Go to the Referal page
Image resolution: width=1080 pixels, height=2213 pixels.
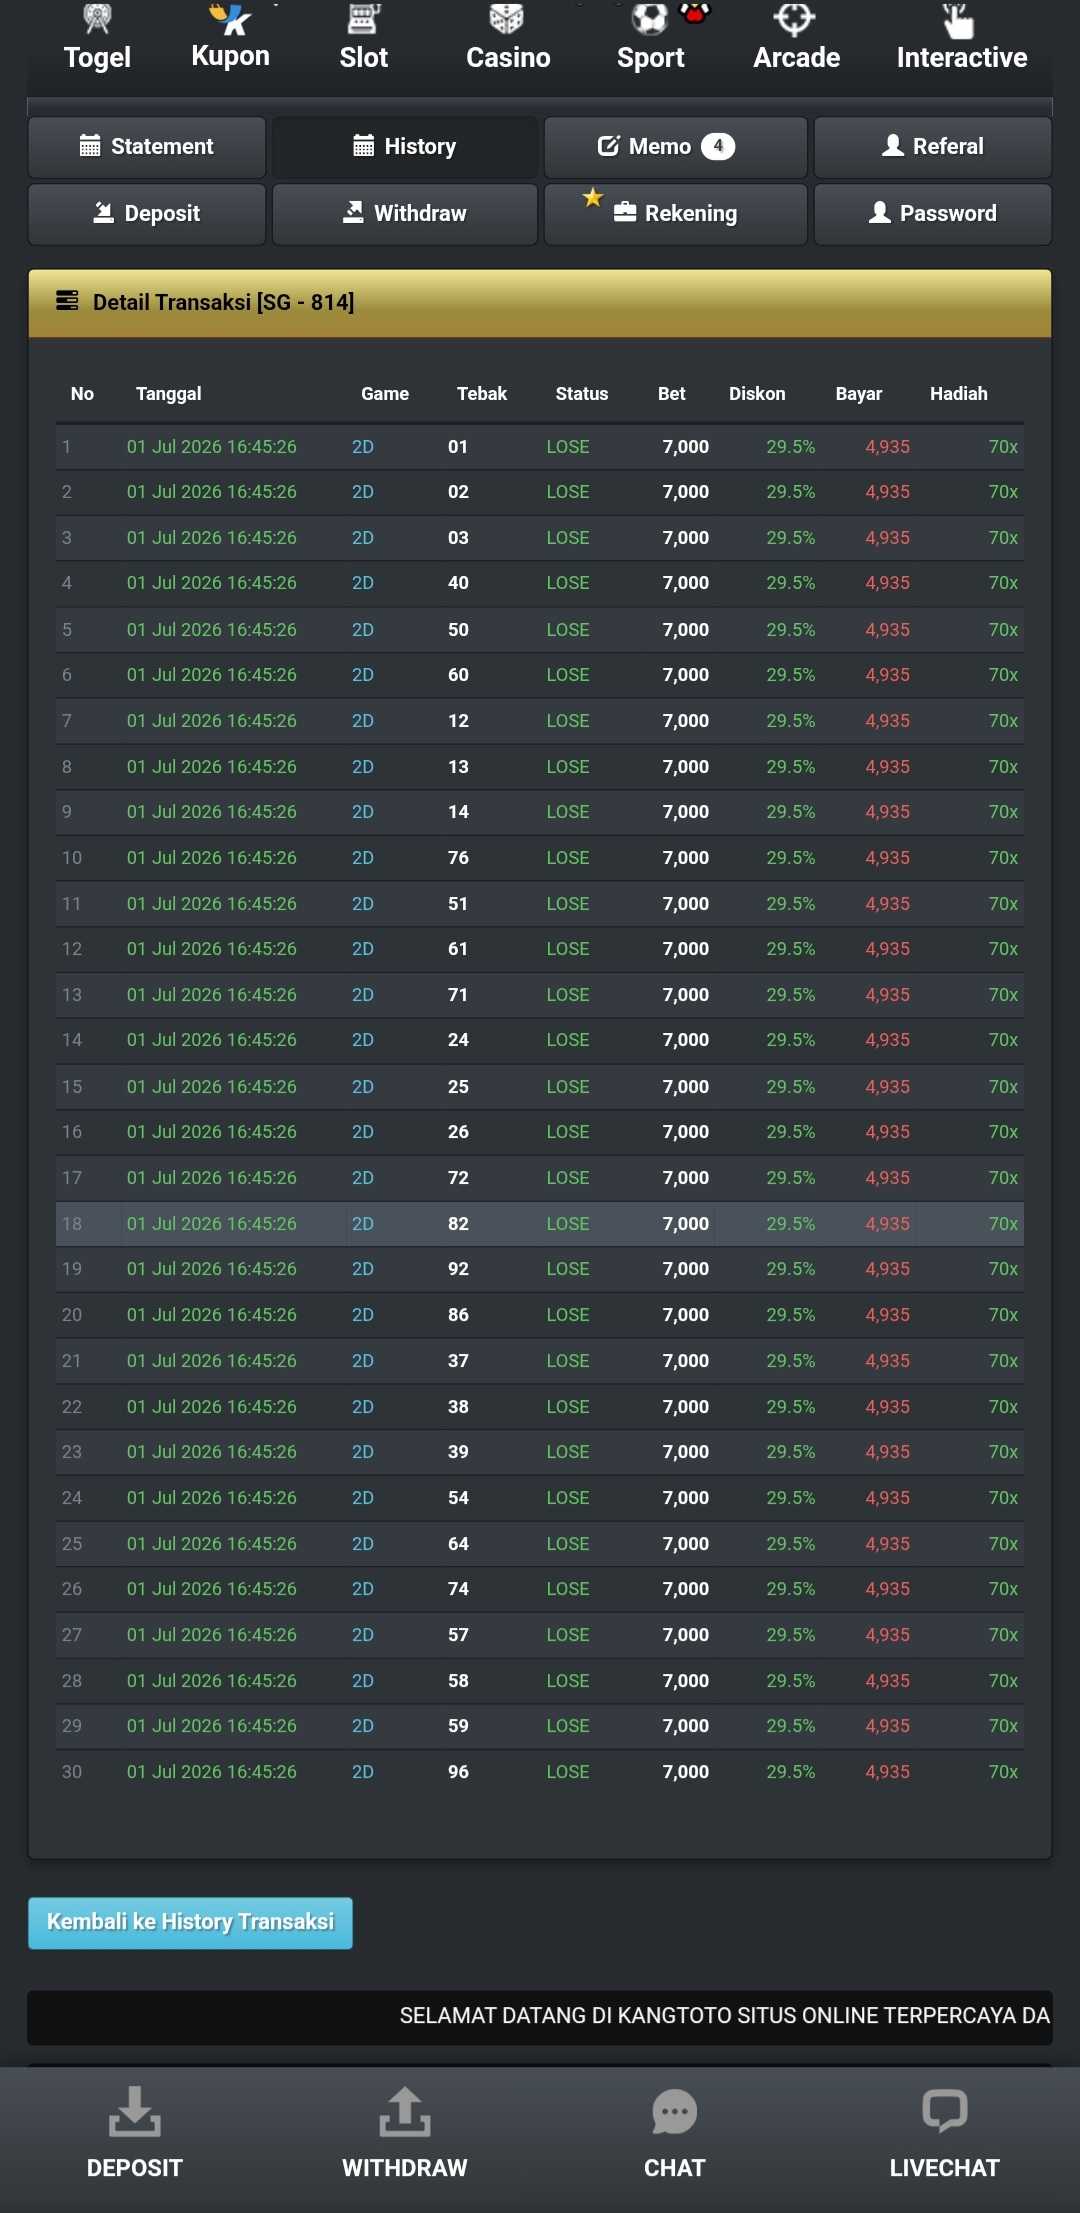pyautogui.click(x=933, y=147)
